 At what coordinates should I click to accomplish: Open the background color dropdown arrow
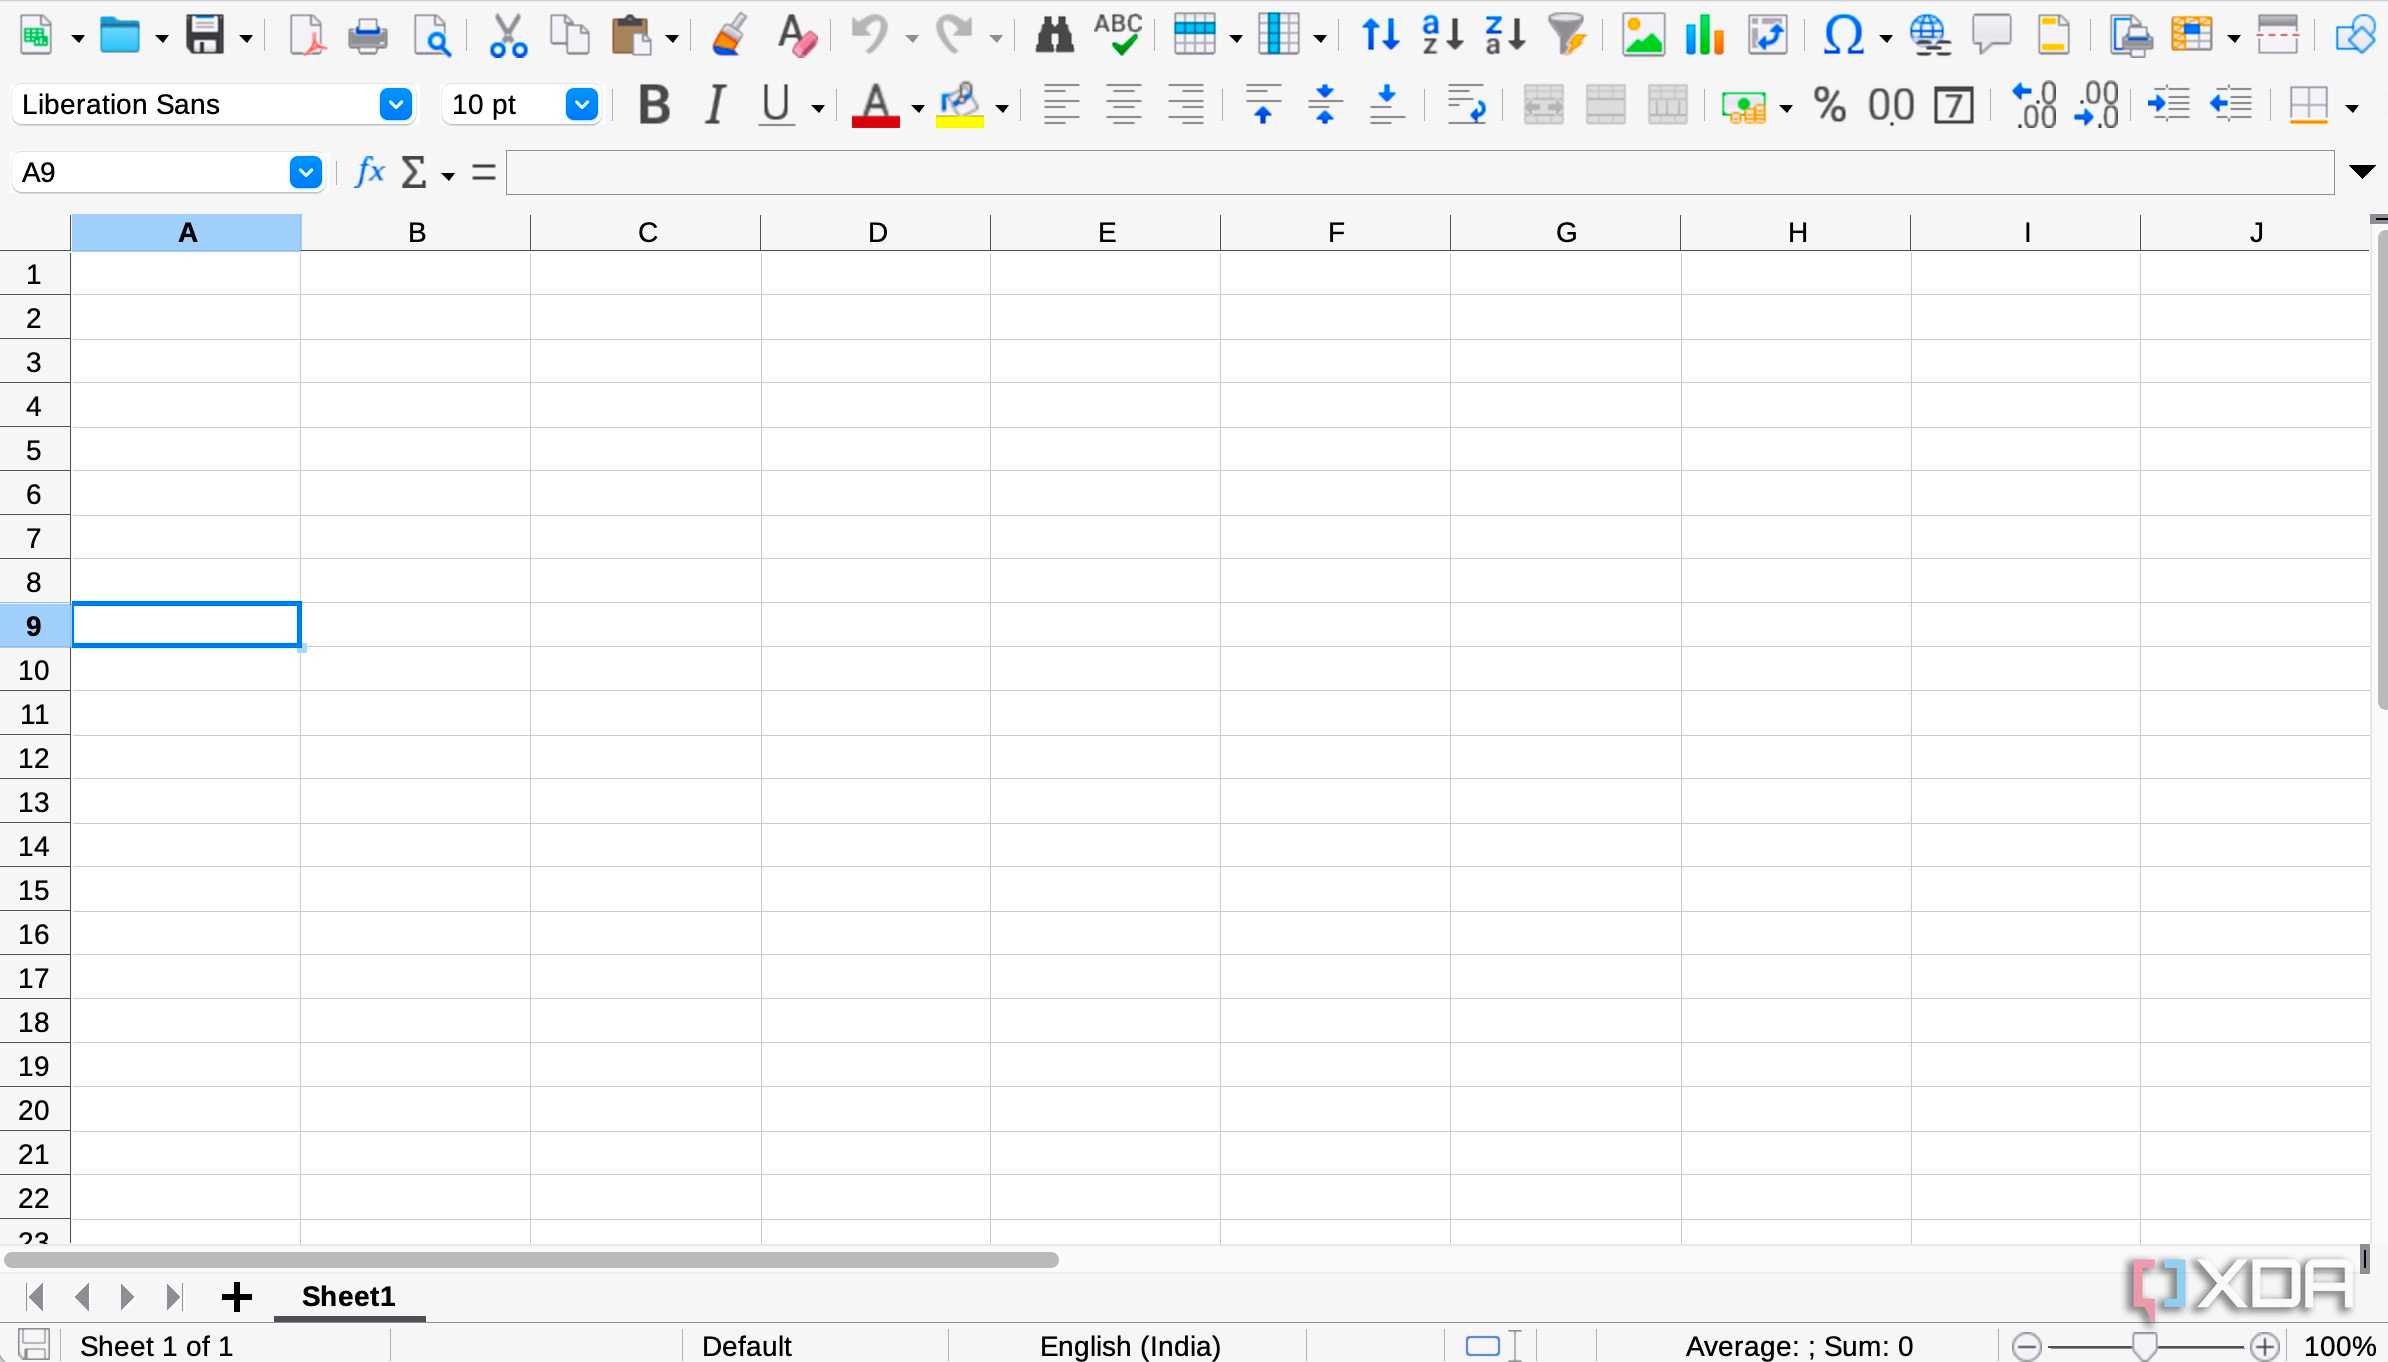[1001, 108]
